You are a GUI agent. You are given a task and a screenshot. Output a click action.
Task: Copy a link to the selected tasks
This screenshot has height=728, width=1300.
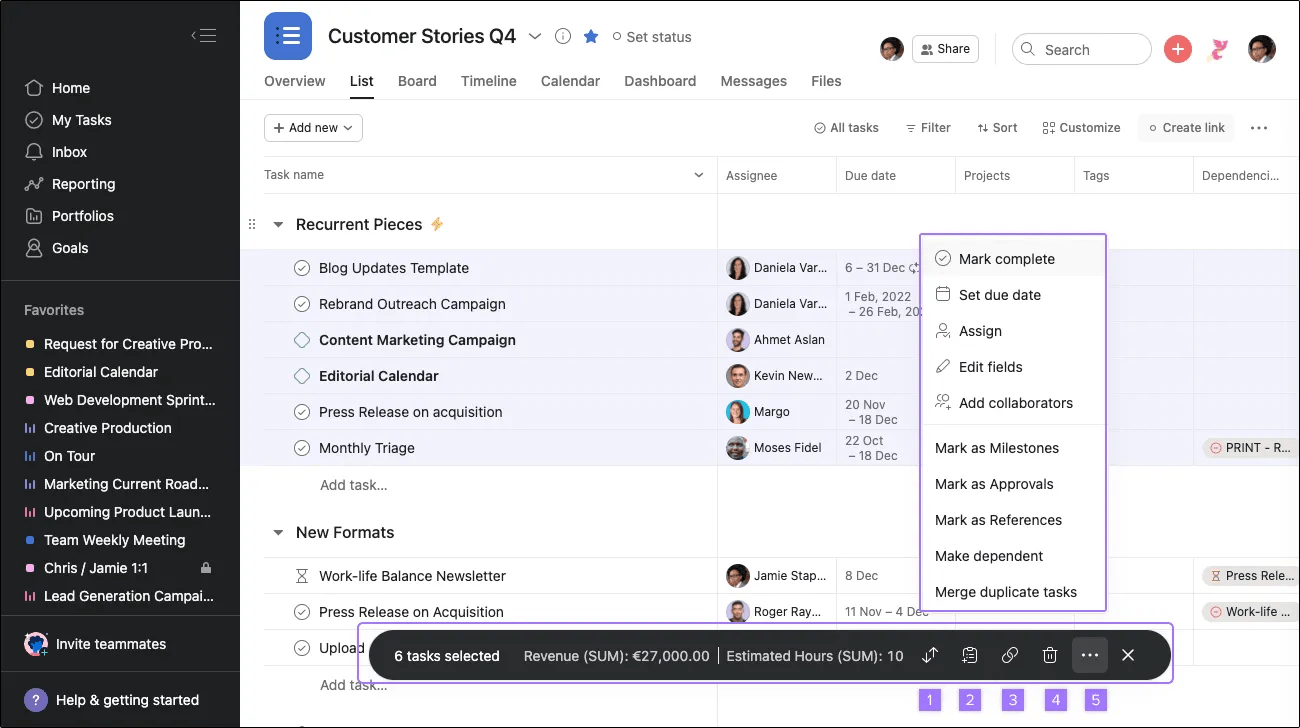[x=1009, y=655]
